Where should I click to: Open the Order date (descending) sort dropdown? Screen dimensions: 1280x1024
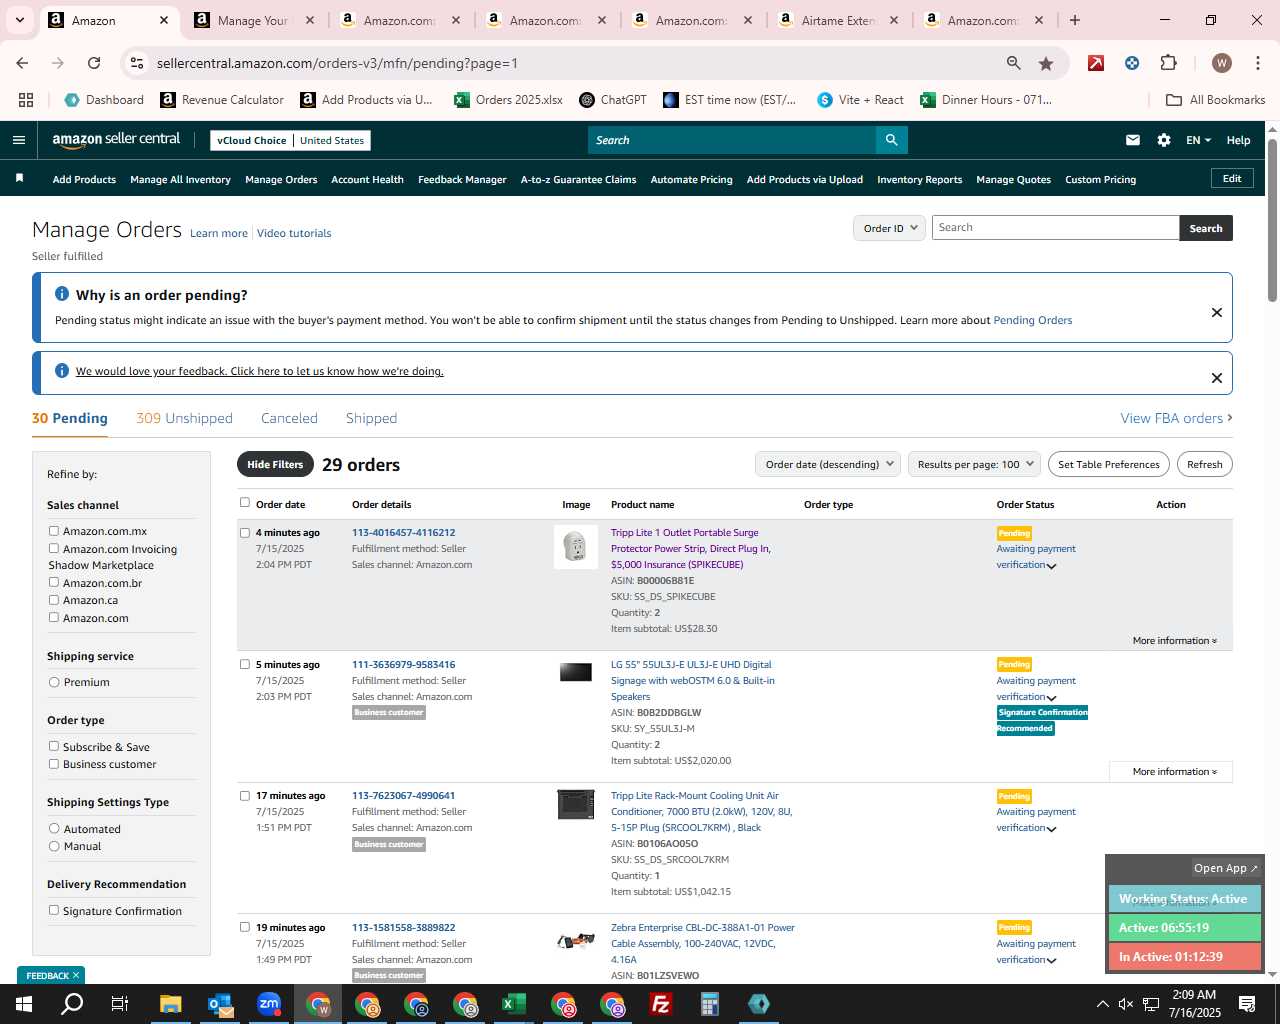828,464
